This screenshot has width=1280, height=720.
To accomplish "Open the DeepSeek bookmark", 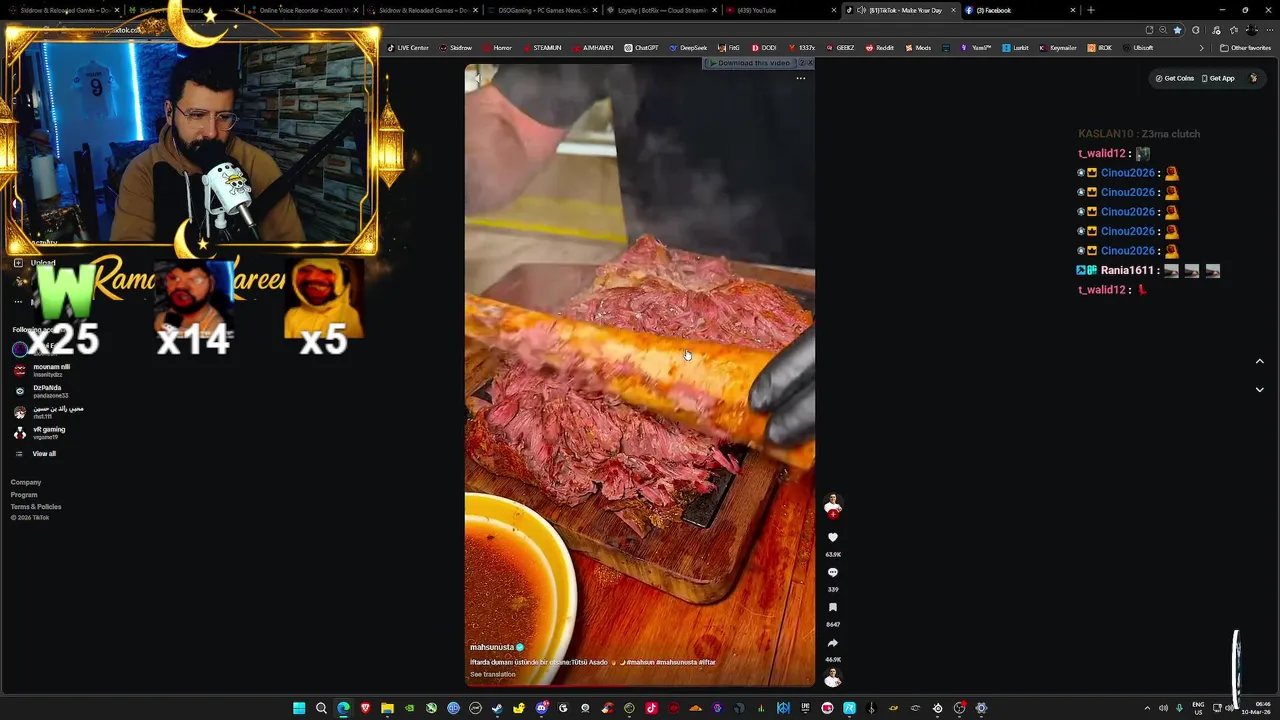I will click(688, 48).
